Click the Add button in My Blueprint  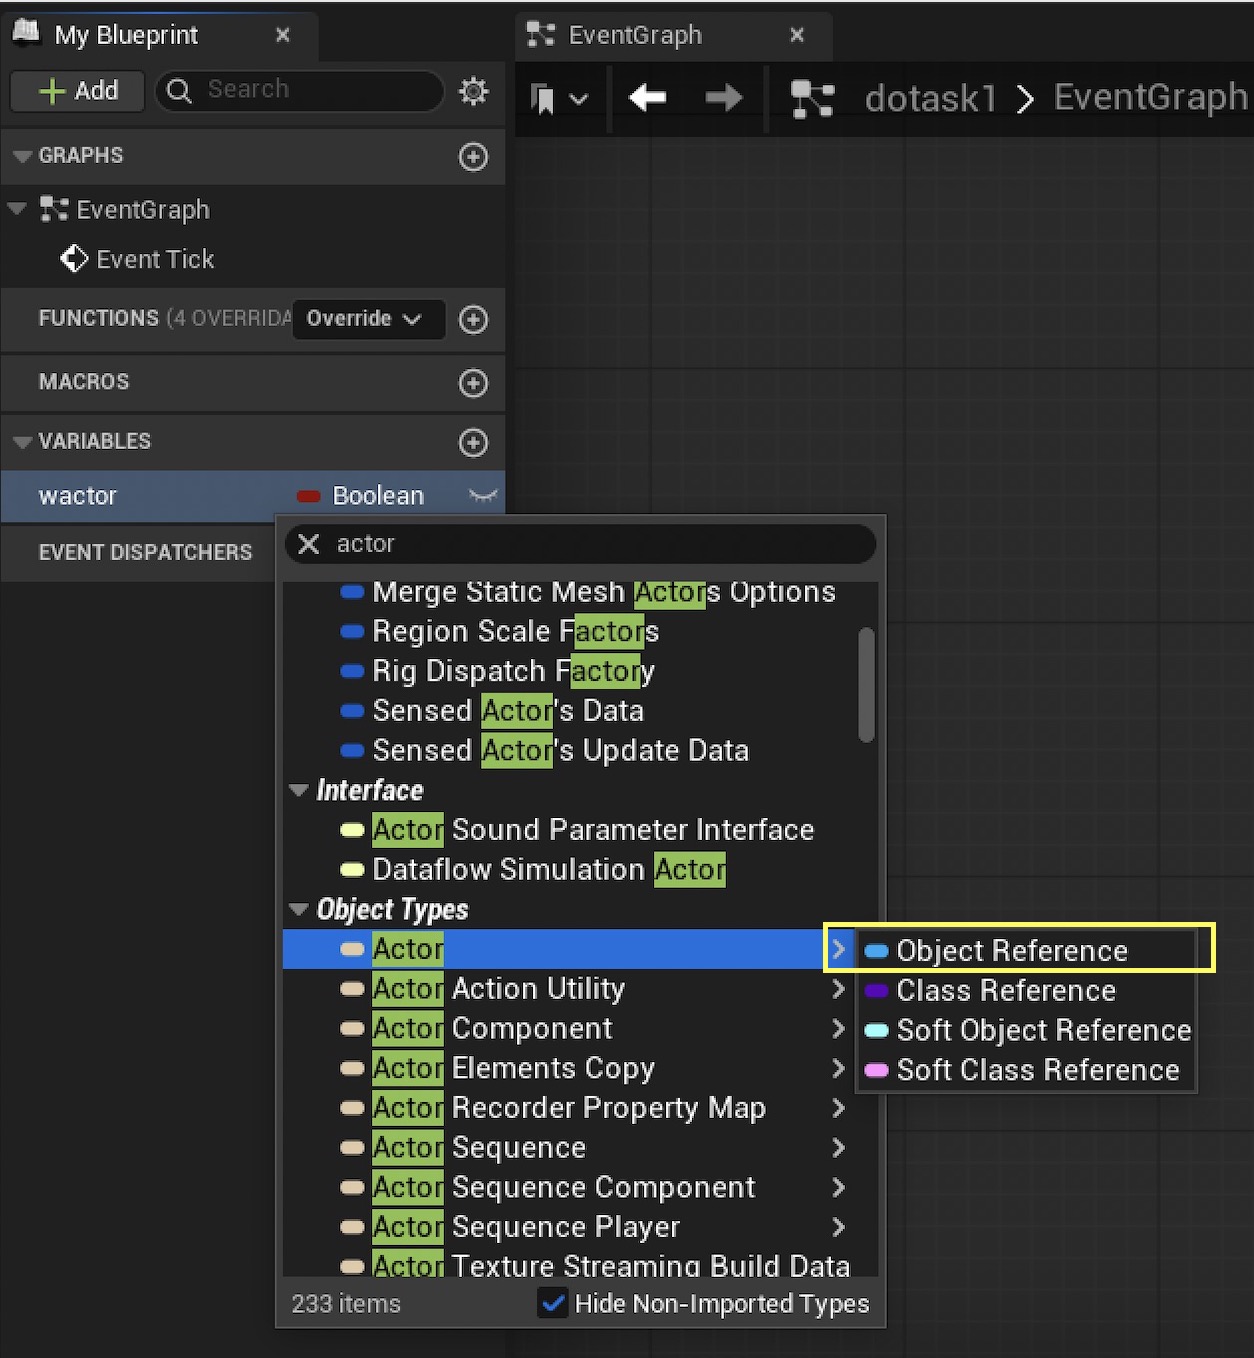[x=78, y=91]
